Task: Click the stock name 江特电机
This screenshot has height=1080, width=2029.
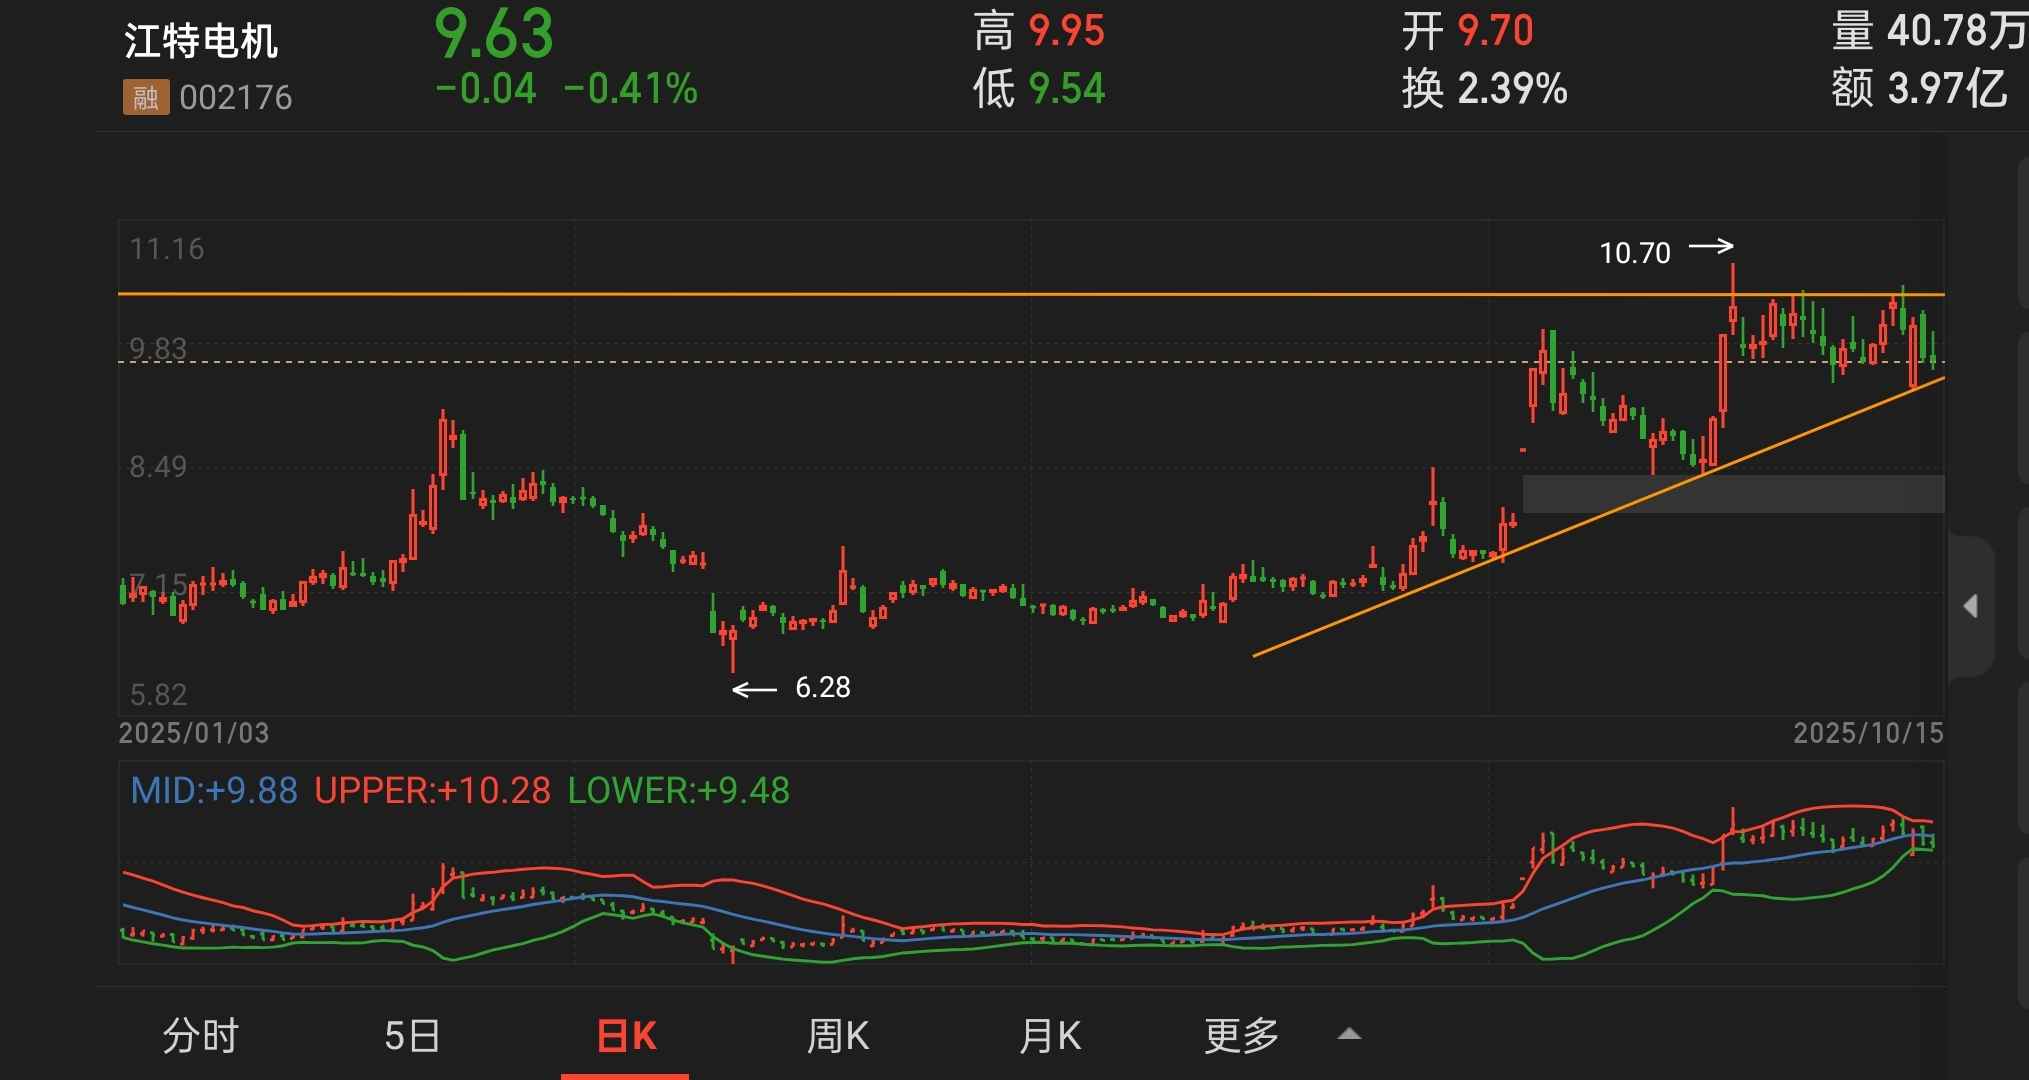Action: click(x=201, y=41)
